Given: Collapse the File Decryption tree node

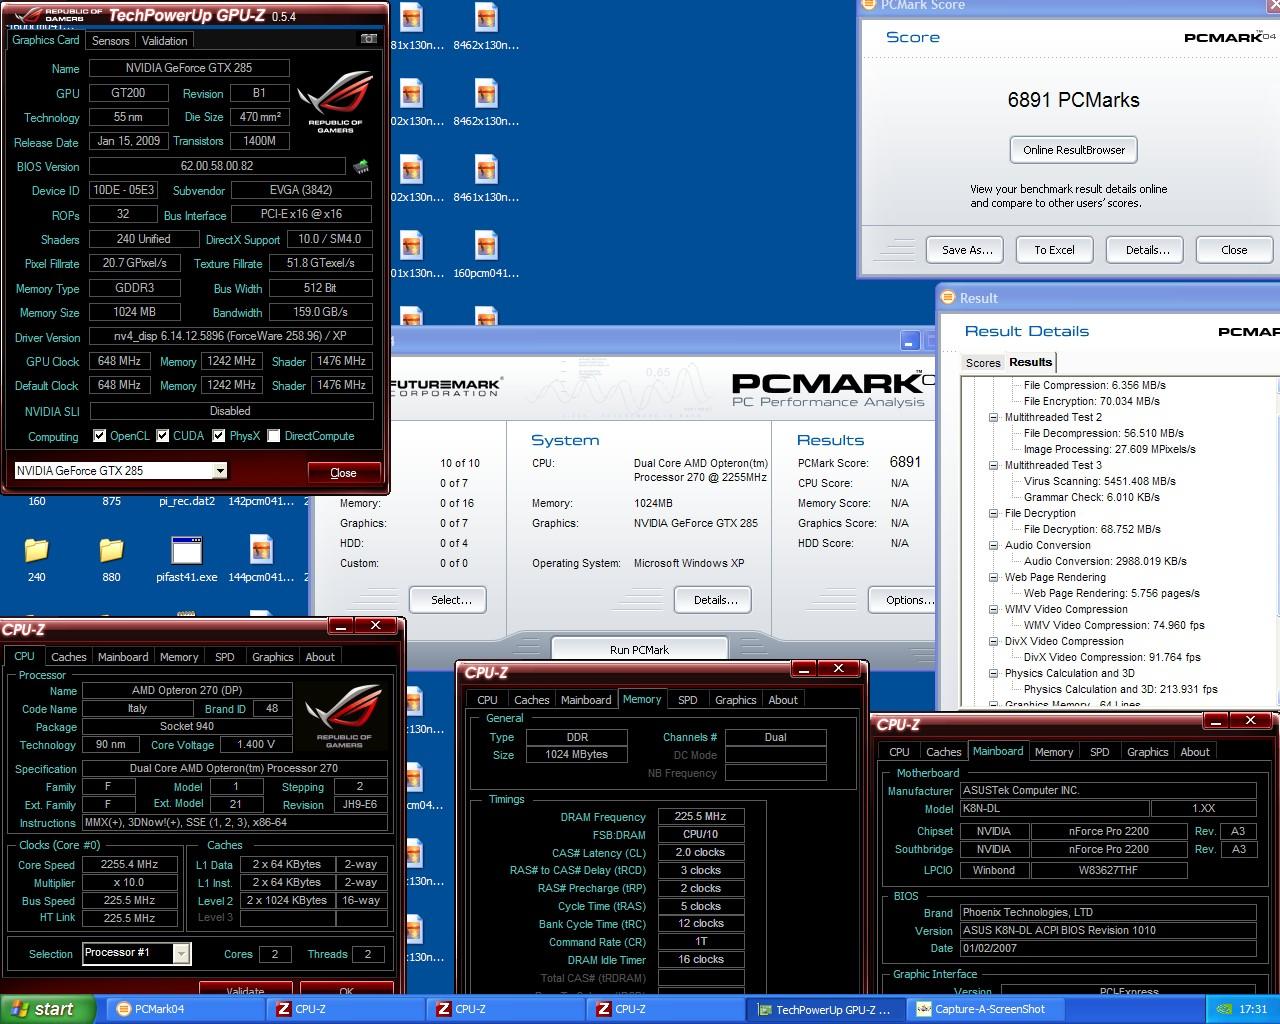Looking at the screenshot, I should (993, 513).
